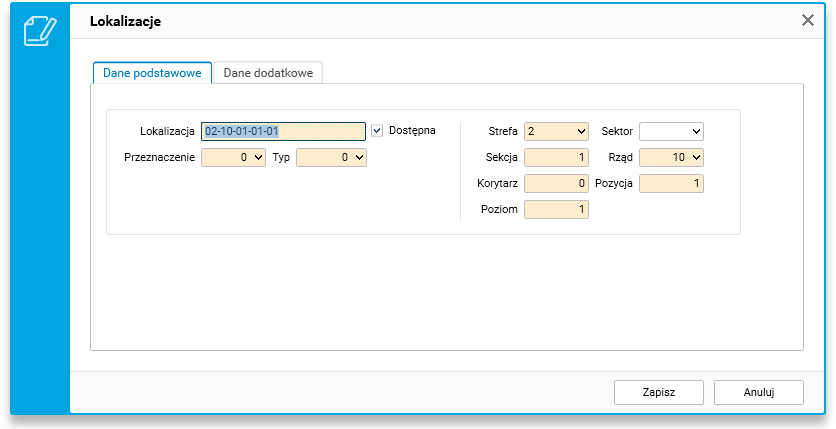The image size is (836, 429).
Task: Click the Strefa field label
Action: coord(503,131)
